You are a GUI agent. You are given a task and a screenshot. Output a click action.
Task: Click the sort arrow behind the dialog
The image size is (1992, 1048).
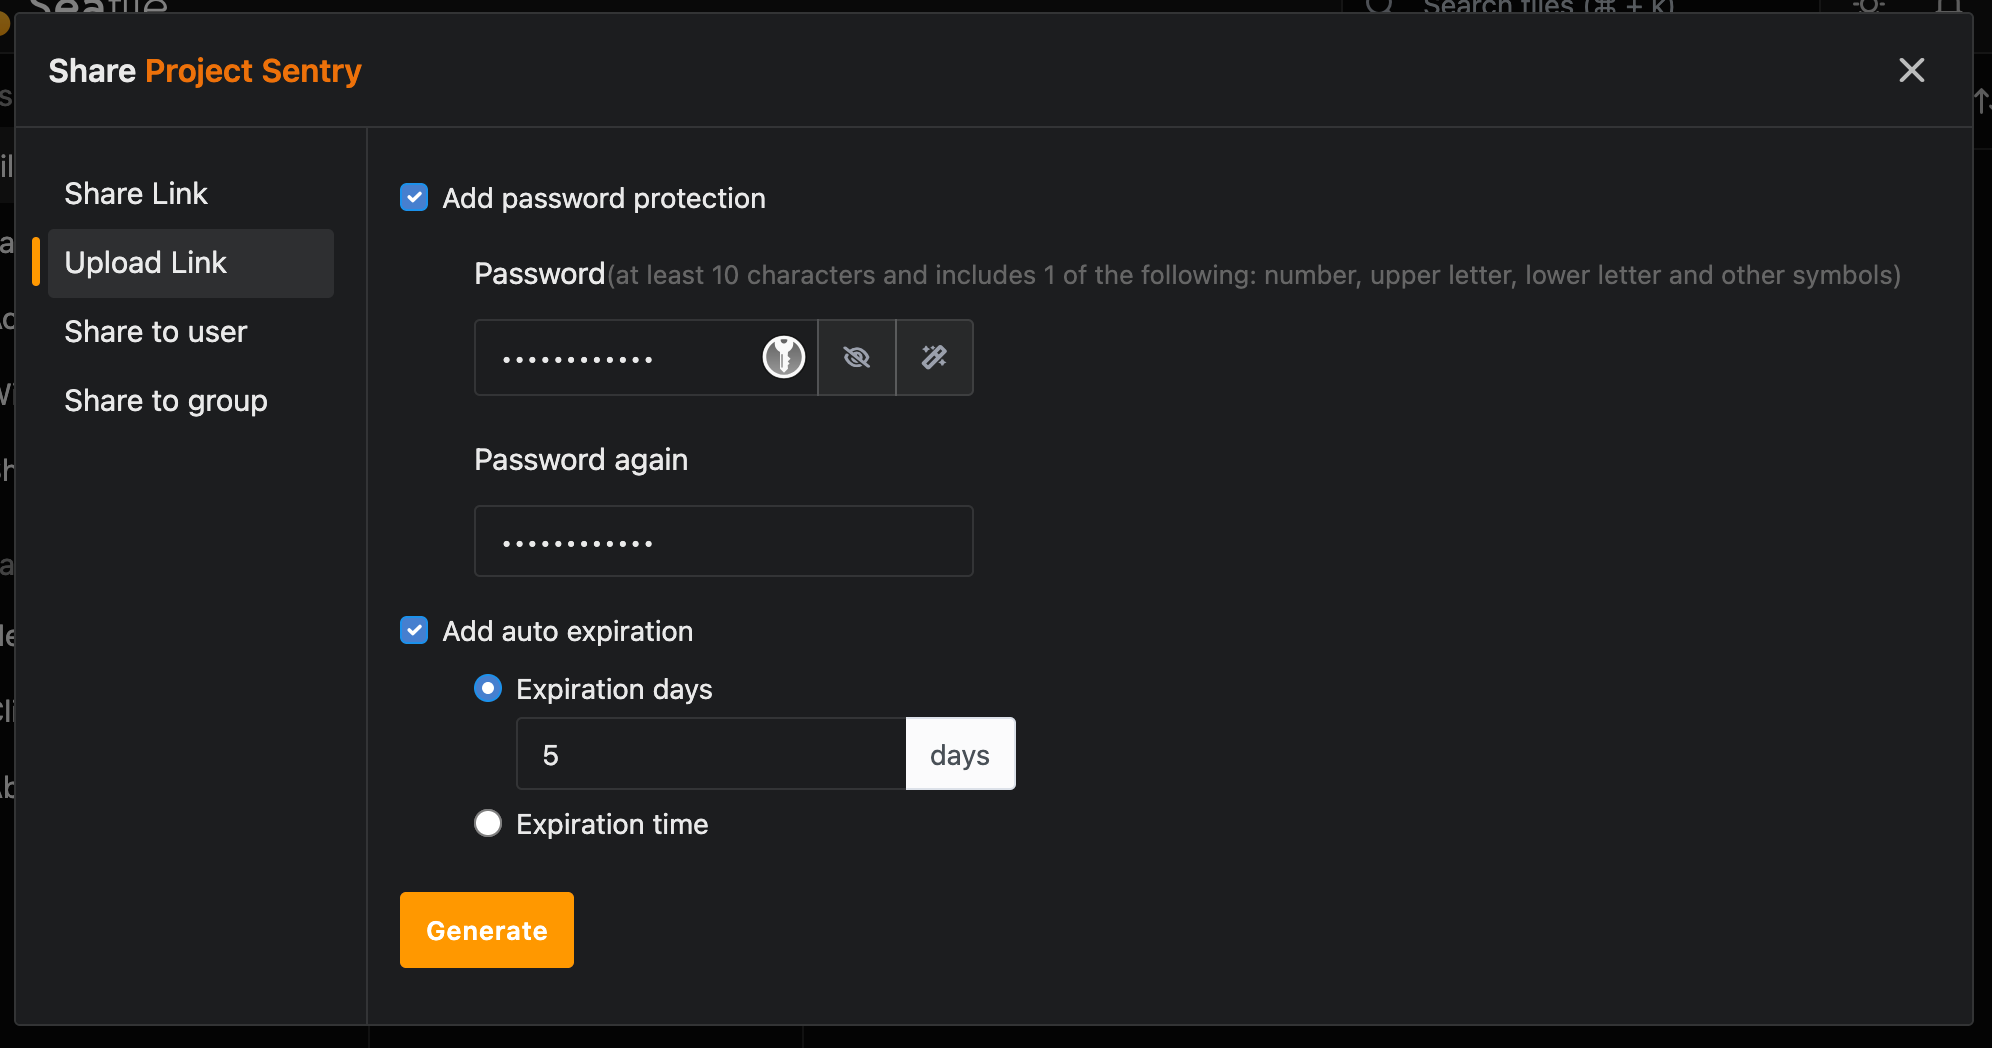[x=1982, y=101]
